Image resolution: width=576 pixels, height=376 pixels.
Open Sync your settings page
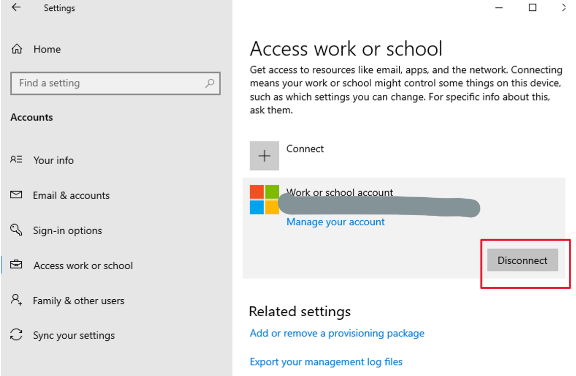[x=74, y=336]
